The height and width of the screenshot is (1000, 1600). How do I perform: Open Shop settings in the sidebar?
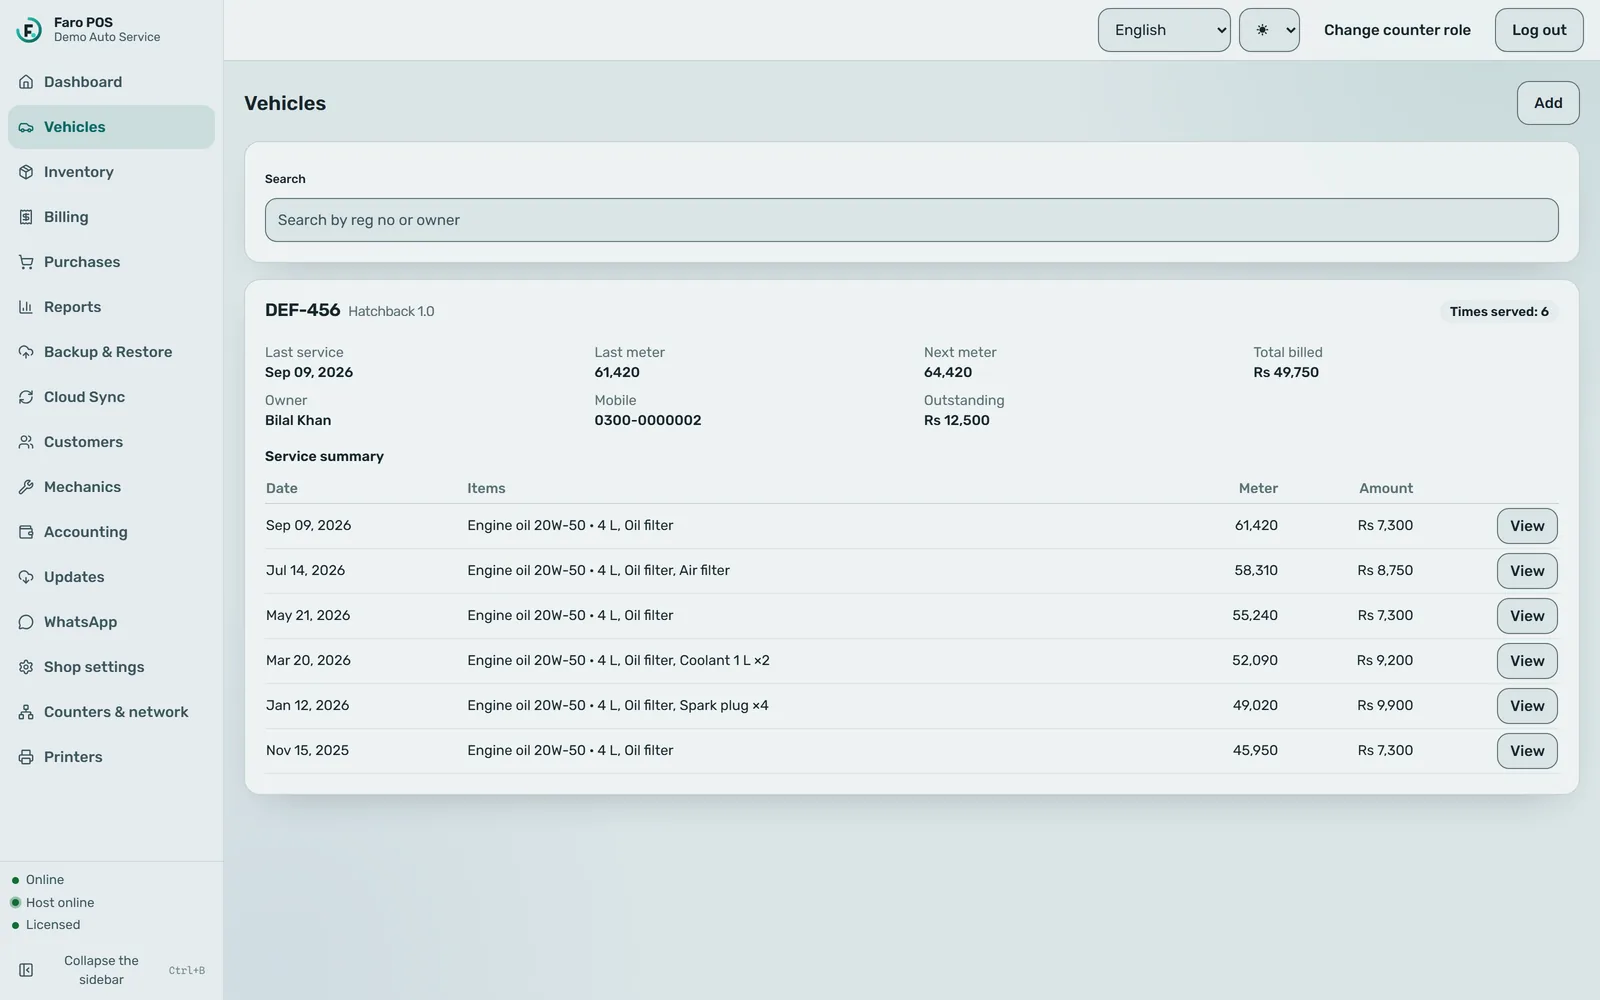click(111, 667)
